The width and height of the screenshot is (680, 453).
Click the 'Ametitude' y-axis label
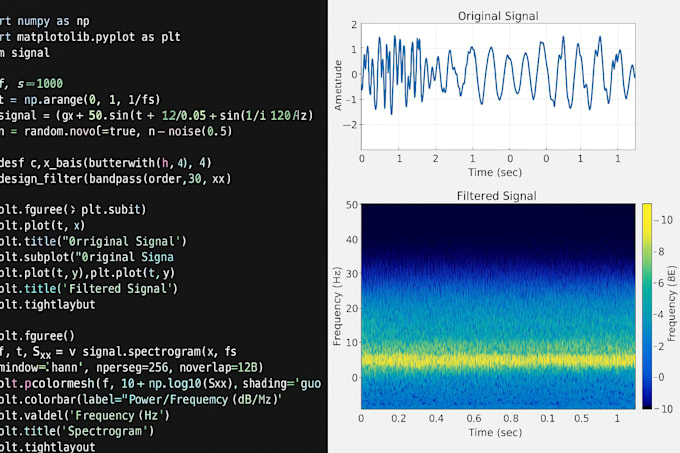tap(338, 85)
